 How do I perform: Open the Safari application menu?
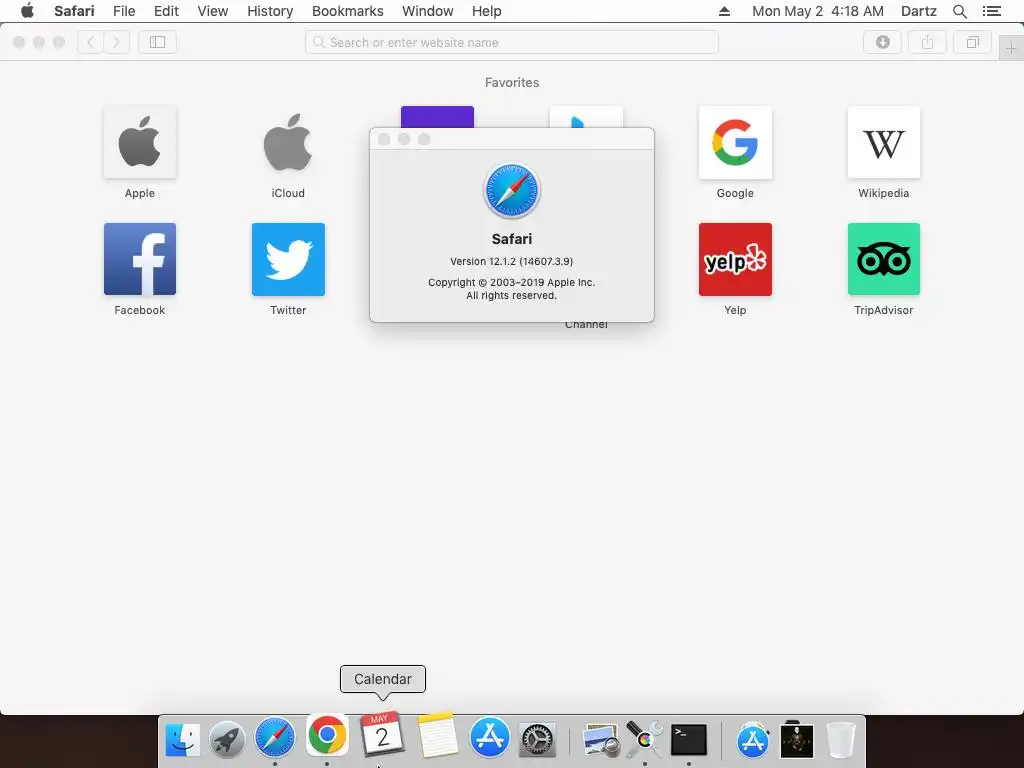(x=74, y=11)
